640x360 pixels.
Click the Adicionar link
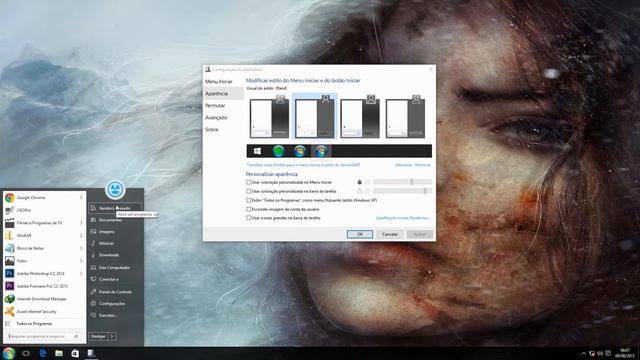point(404,165)
